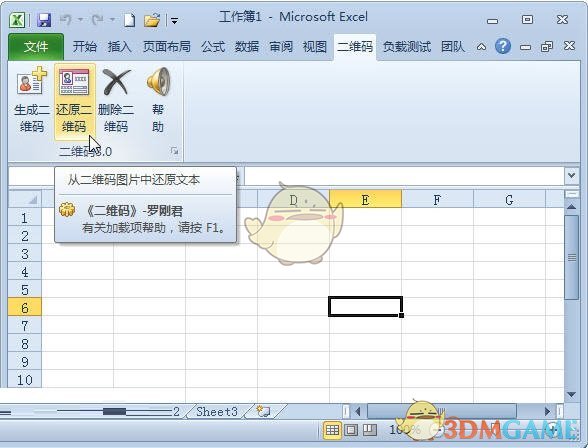588x448 pixels.
Task: Select column header G
Action: coord(509,199)
